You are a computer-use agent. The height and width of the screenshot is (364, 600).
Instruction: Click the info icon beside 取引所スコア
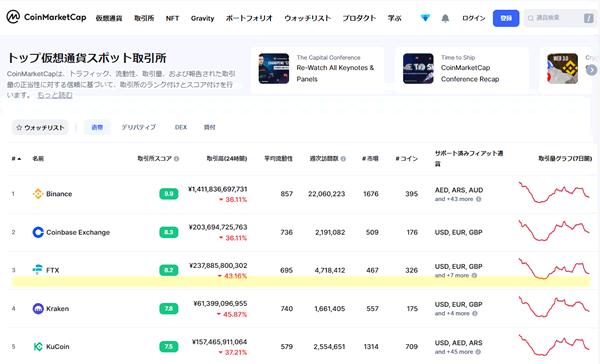(176, 159)
